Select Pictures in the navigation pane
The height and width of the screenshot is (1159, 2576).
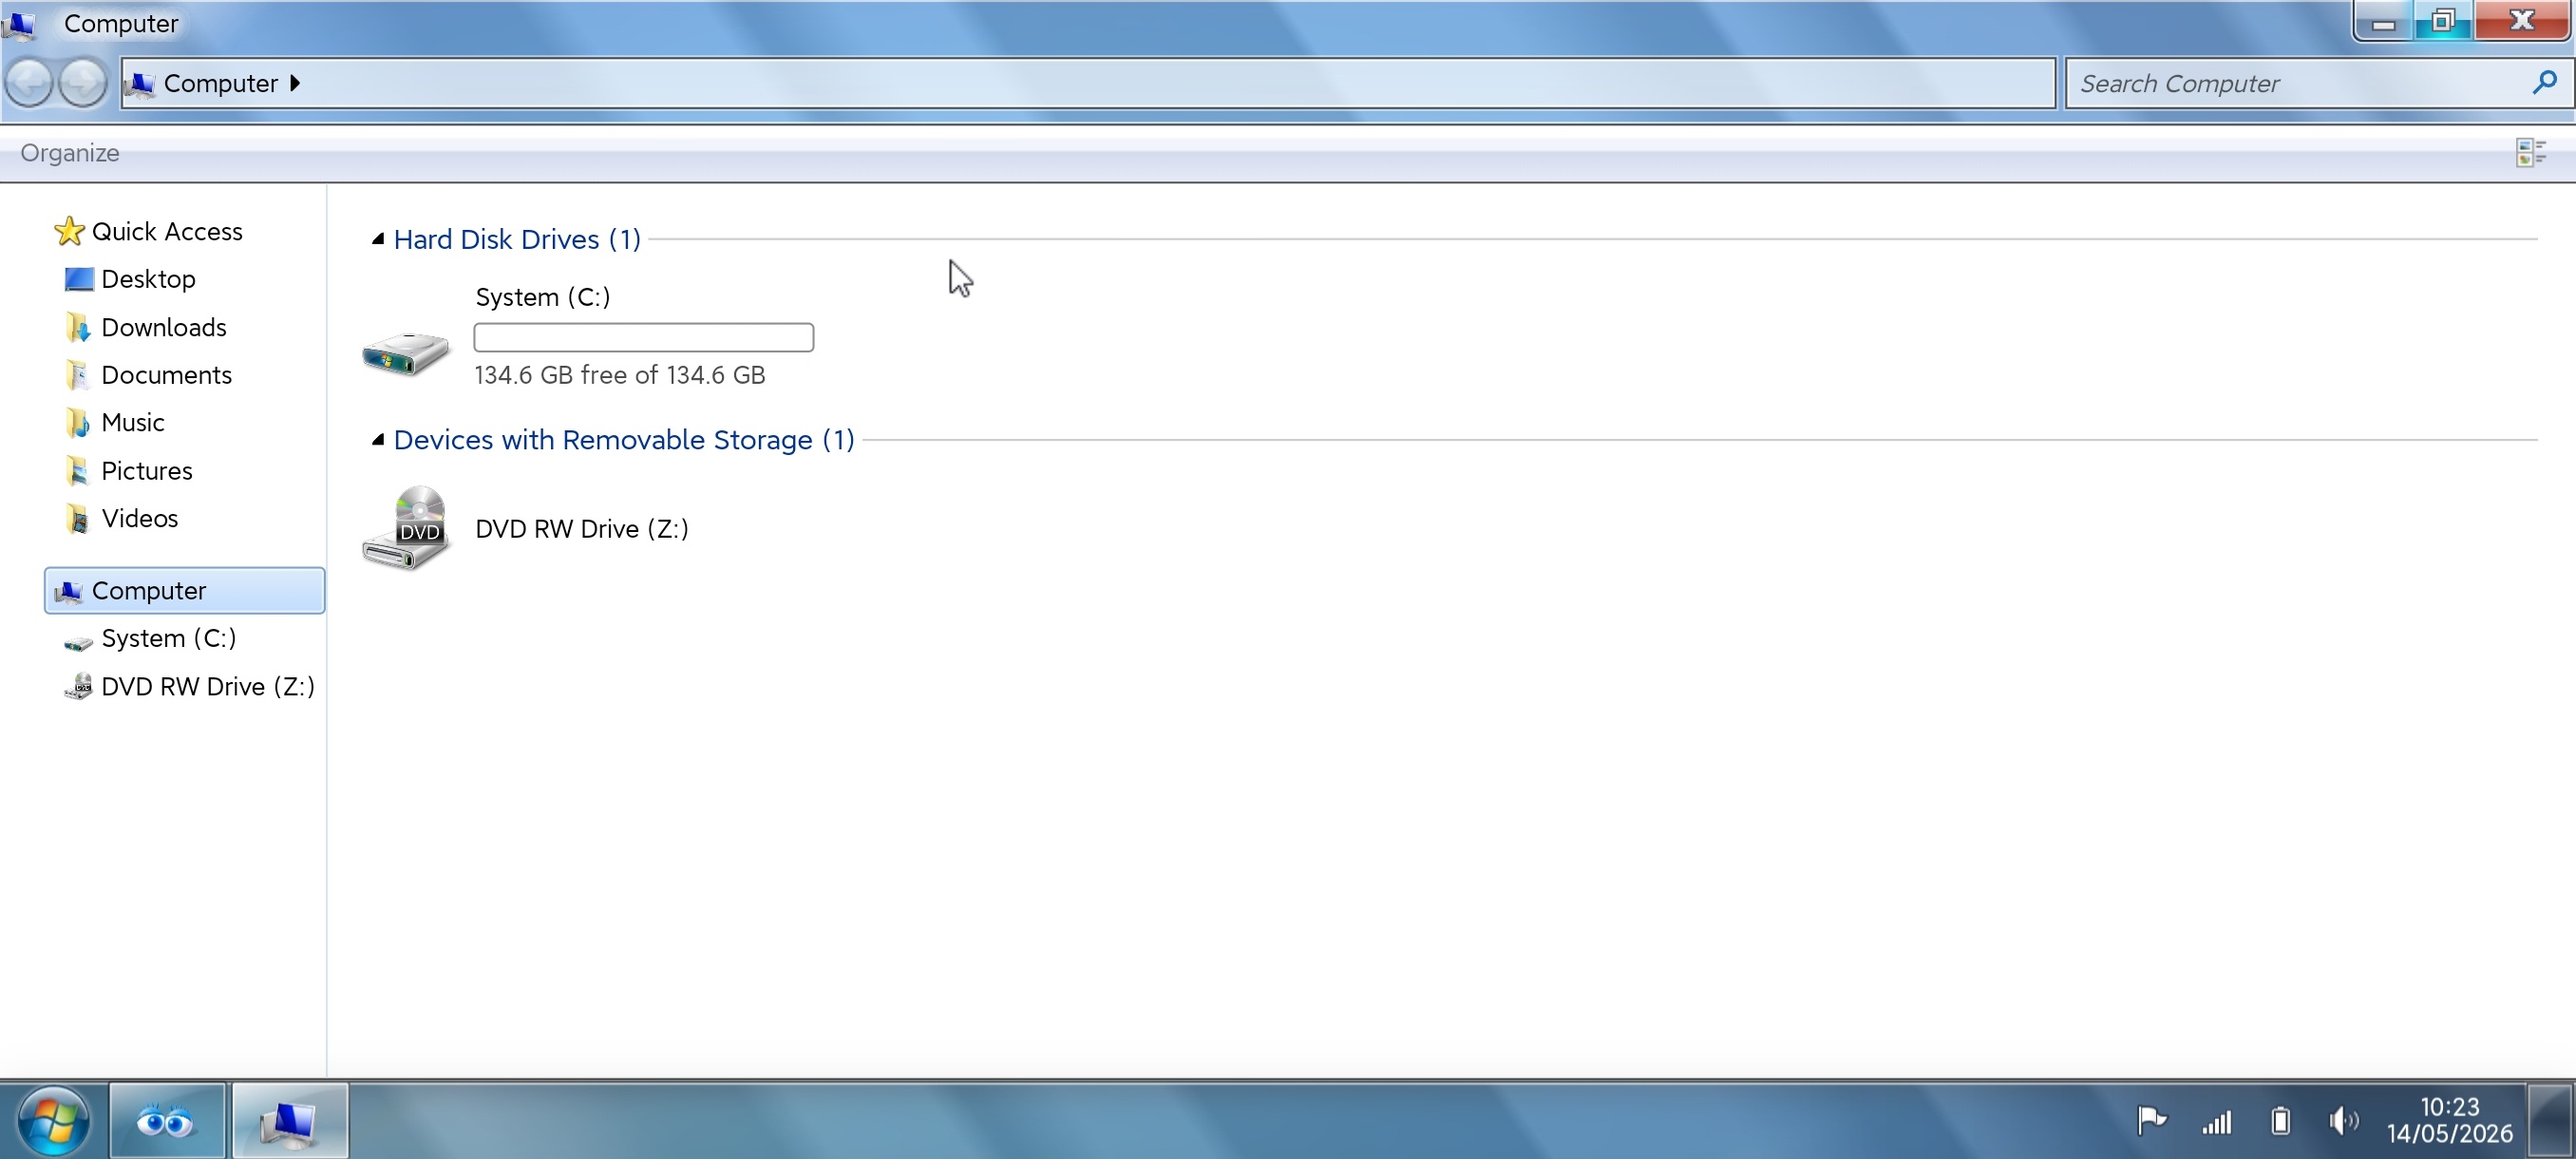click(x=146, y=471)
